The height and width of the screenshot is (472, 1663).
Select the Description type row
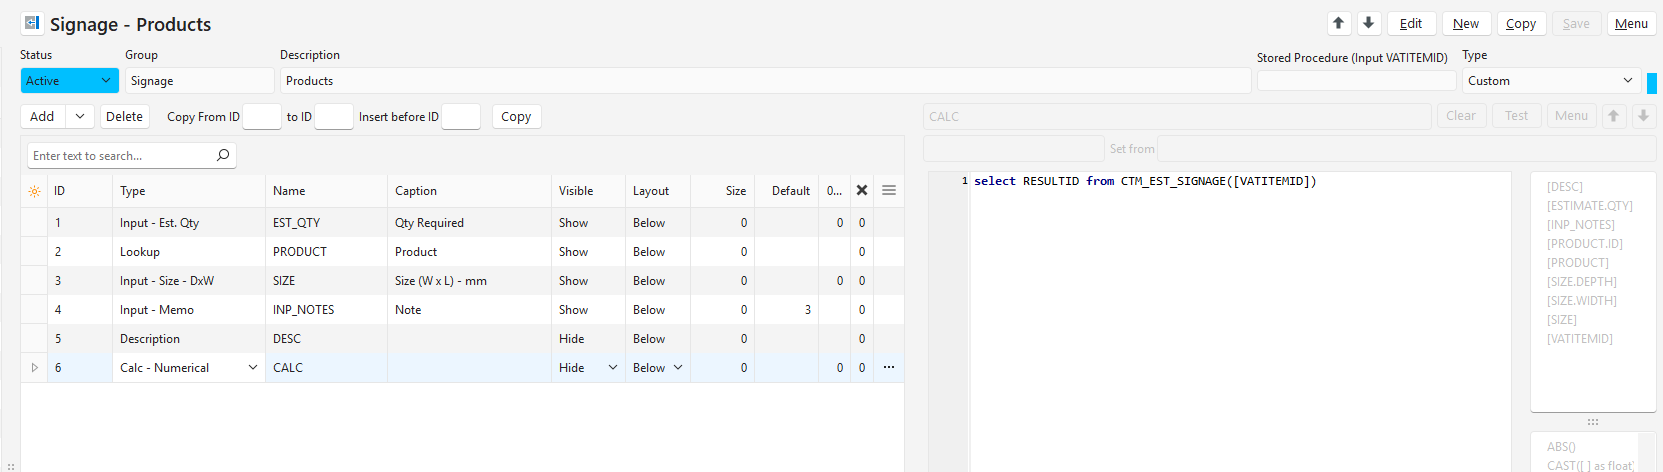pyautogui.click(x=189, y=339)
